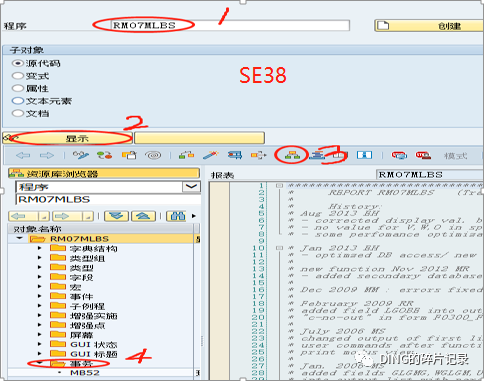Set a session breakpoint icon
The width and height of the screenshot is (484, 381).
399,155
